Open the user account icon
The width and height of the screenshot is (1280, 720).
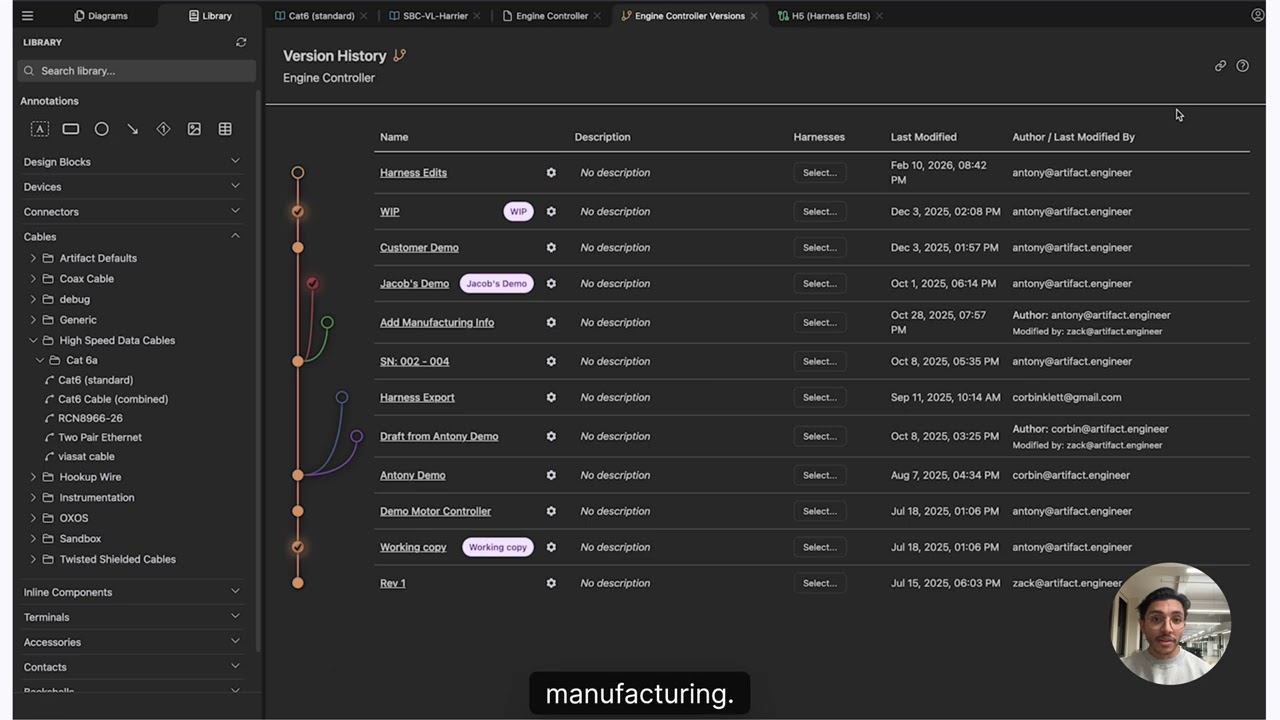tap(1258, 15)
